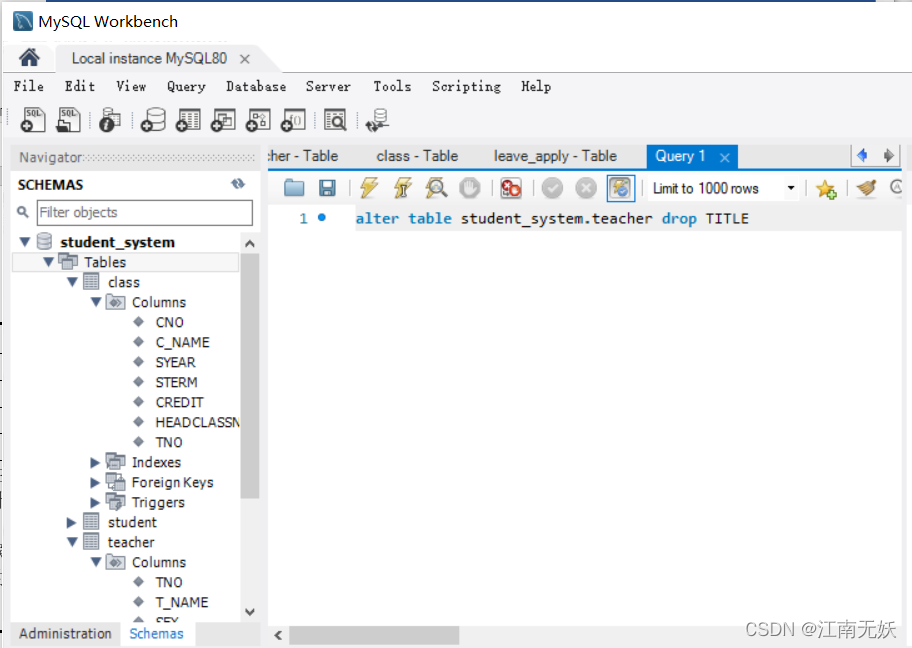This screenshot has height=648, width=912.
Task: Select the T_NAME column in teacher
Action: (181, 602)
